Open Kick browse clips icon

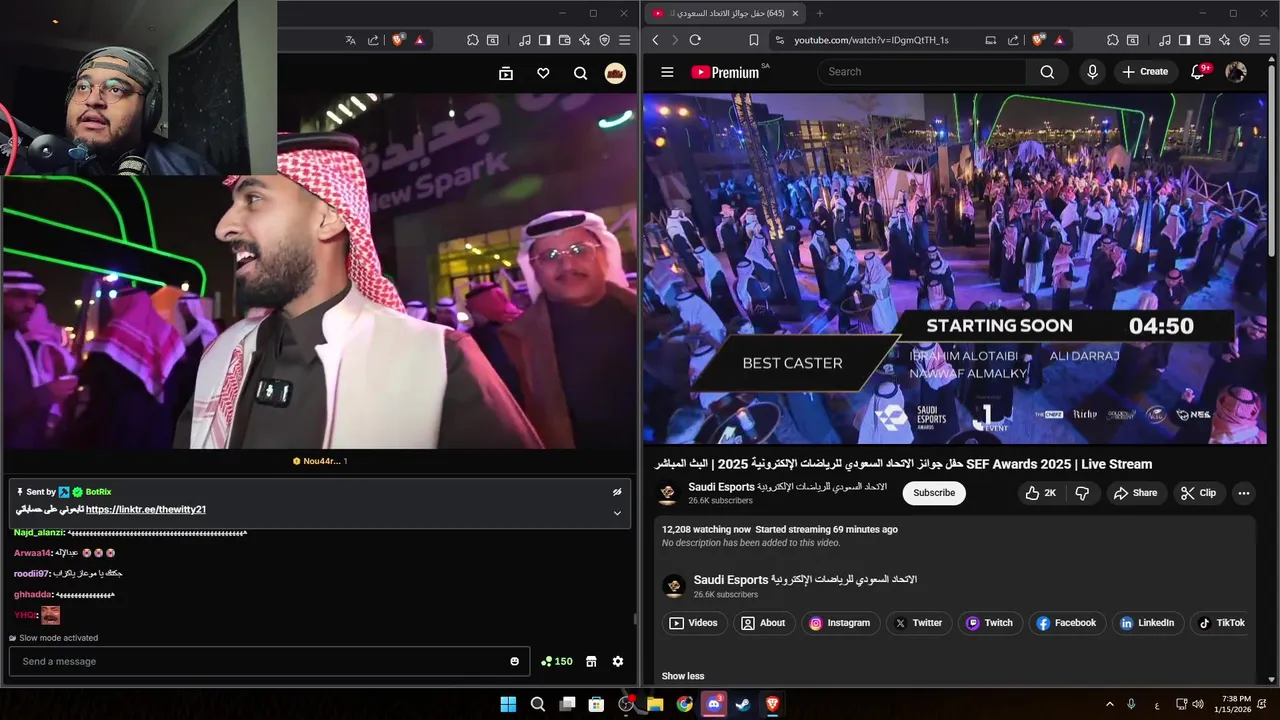pos(506,73)
